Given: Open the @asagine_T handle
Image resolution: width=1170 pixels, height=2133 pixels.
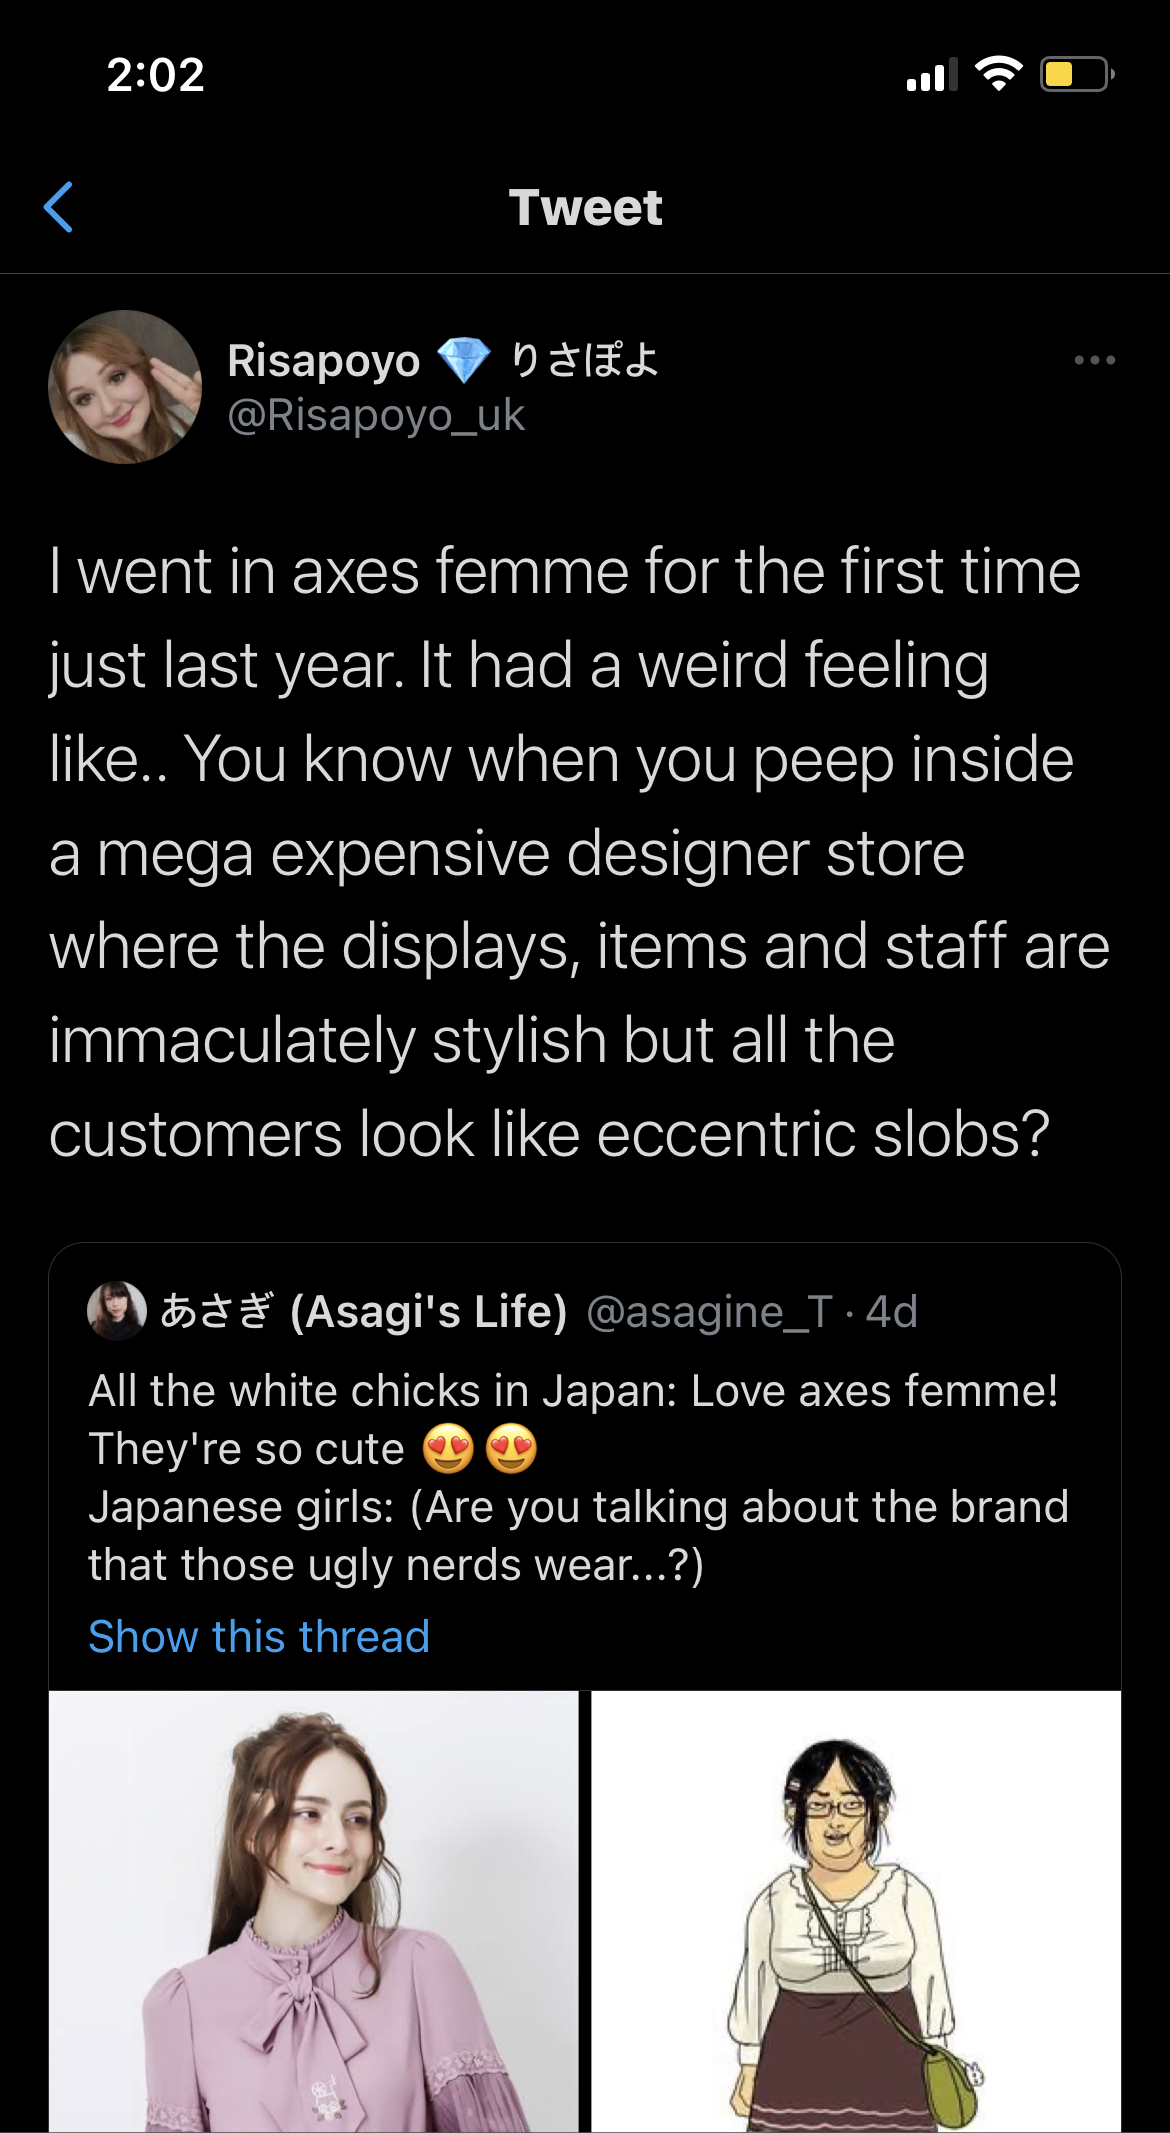Looking at the screenshot, I should pos(709,1312).
